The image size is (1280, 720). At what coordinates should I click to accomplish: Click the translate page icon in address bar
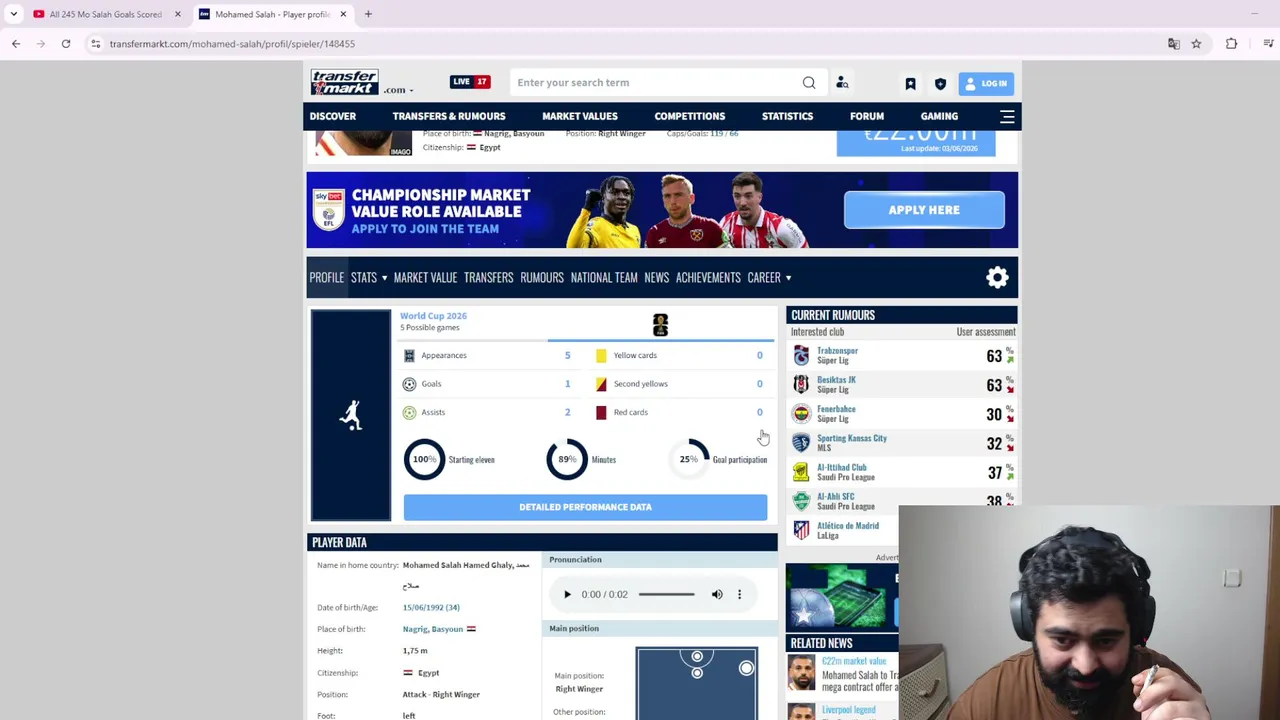pos(1174,44)
